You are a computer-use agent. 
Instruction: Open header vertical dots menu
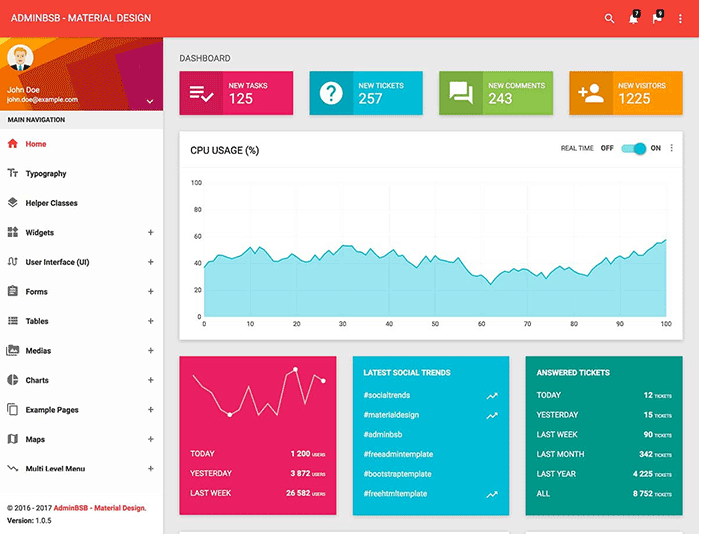pyautogui.click(x=680, y=18)
